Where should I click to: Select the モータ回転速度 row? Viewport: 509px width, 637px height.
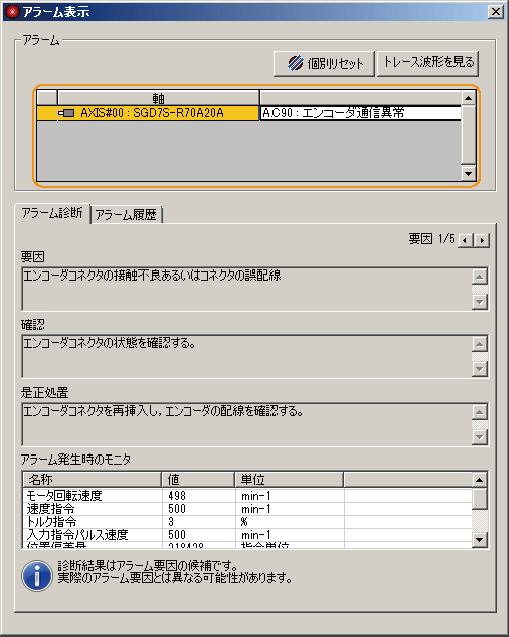247,496
